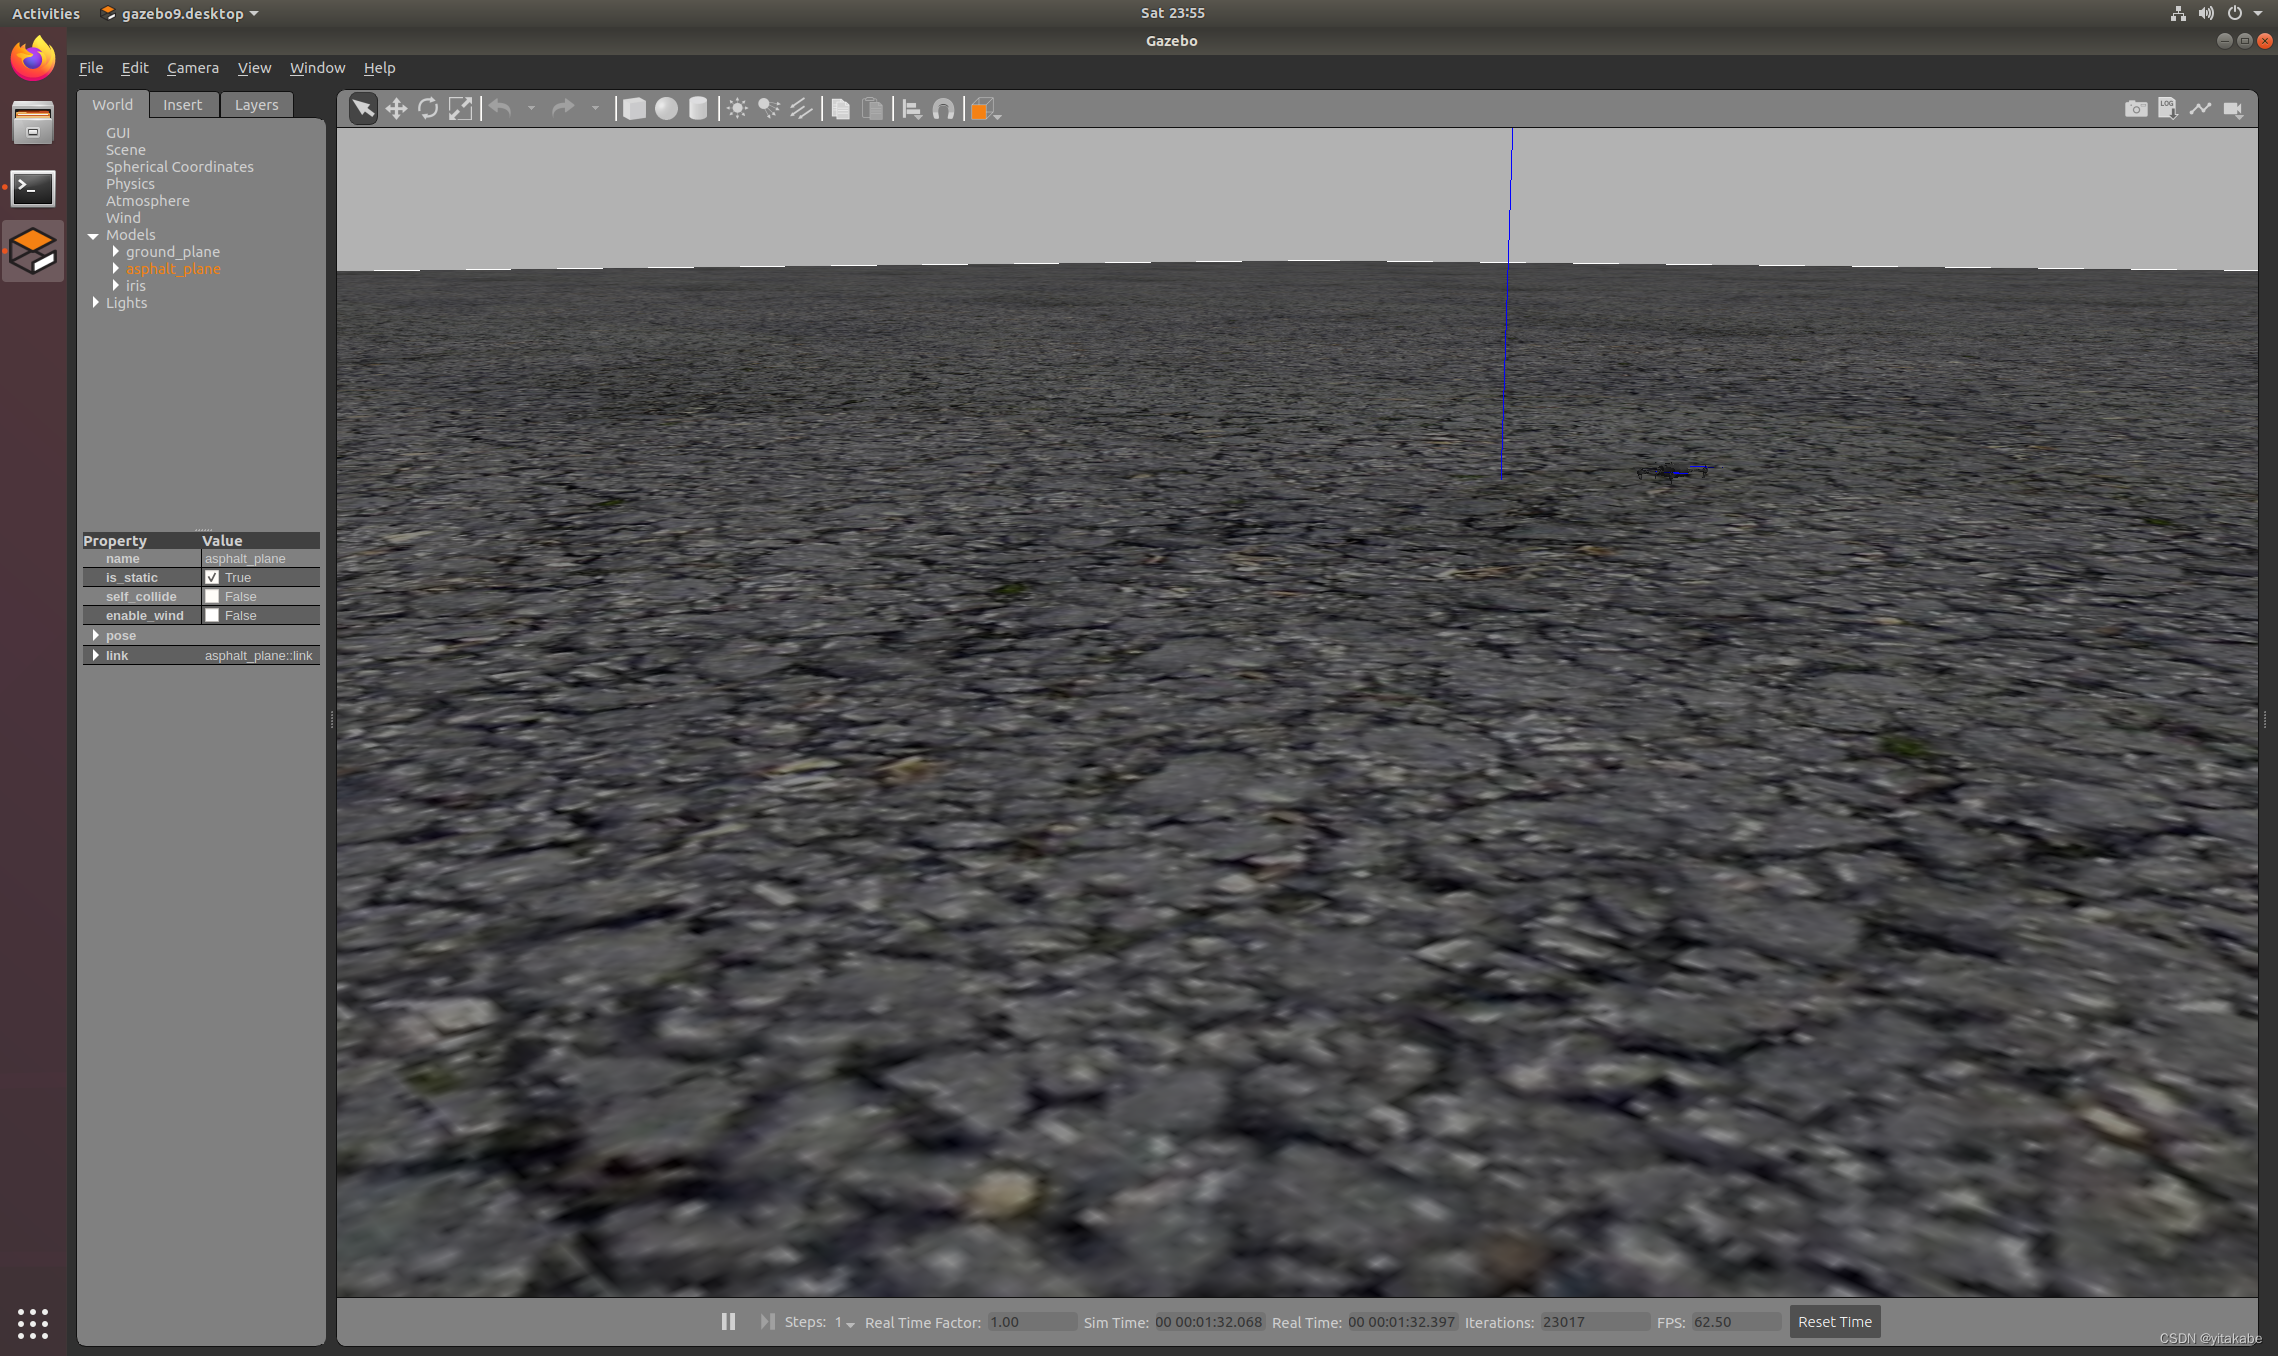Screen dimensions: 2278x1356
Task: Add a point light
Action: [x=737, y=109]
